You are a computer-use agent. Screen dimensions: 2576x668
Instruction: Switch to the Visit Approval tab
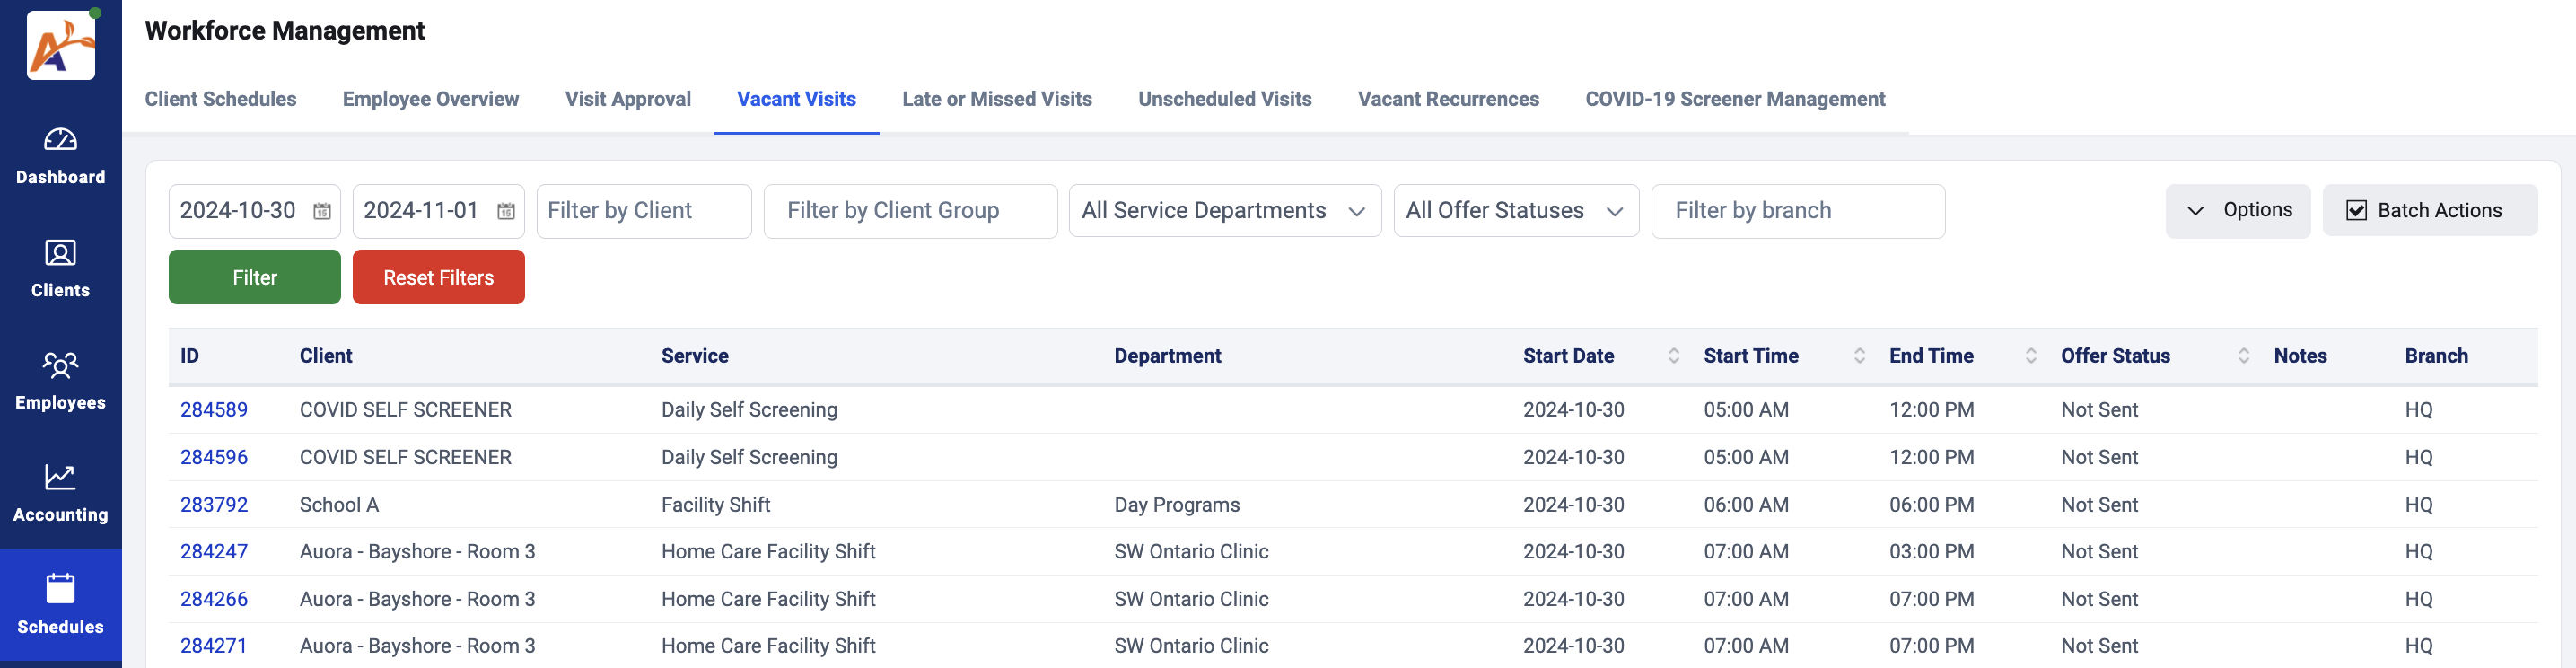click(x=627, y=99)
